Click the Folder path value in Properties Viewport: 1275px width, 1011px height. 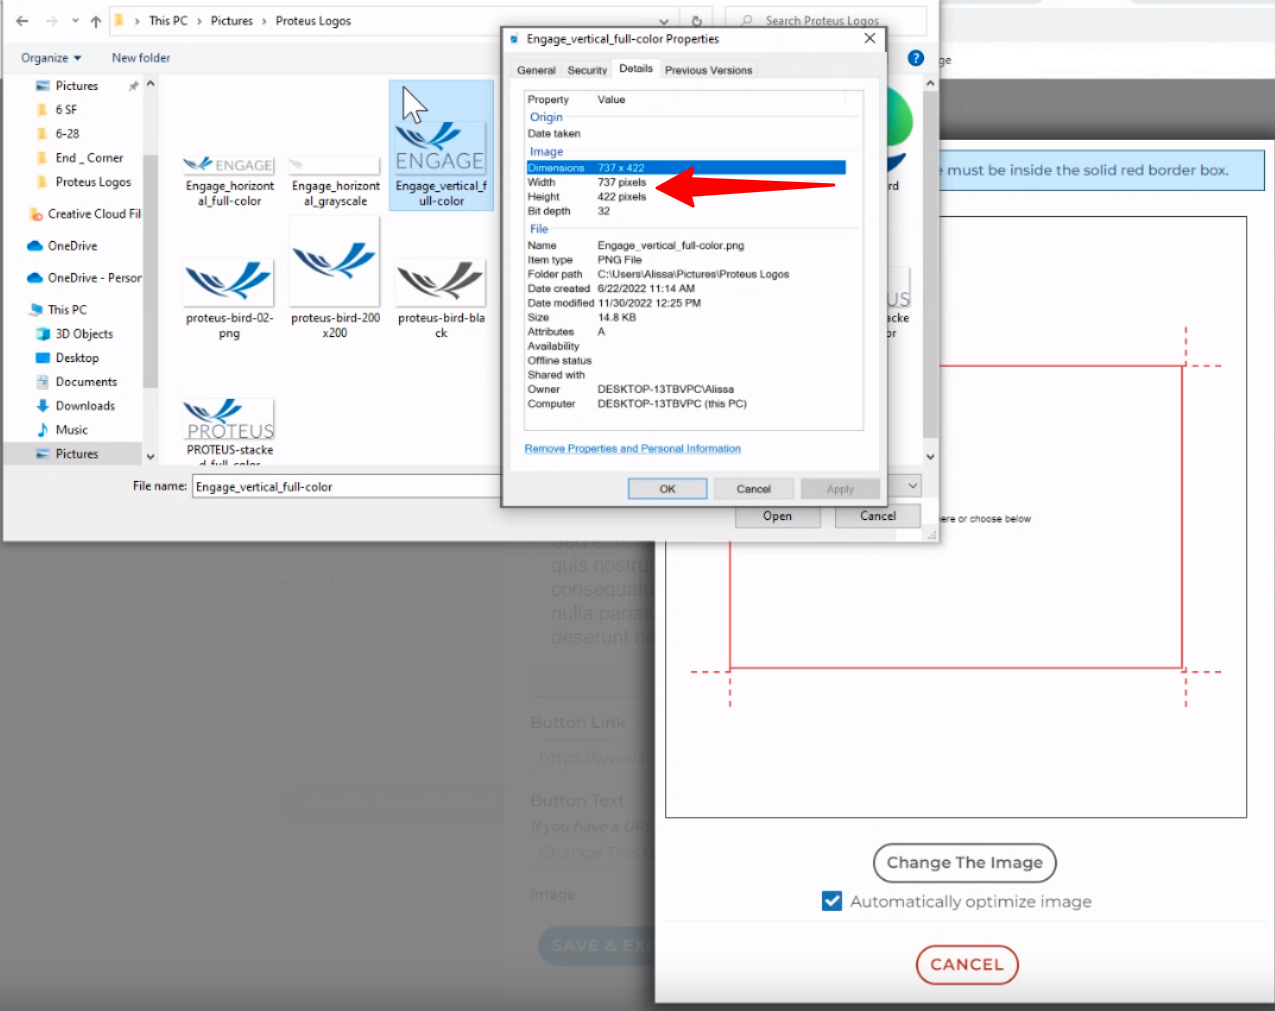(693, 274)
